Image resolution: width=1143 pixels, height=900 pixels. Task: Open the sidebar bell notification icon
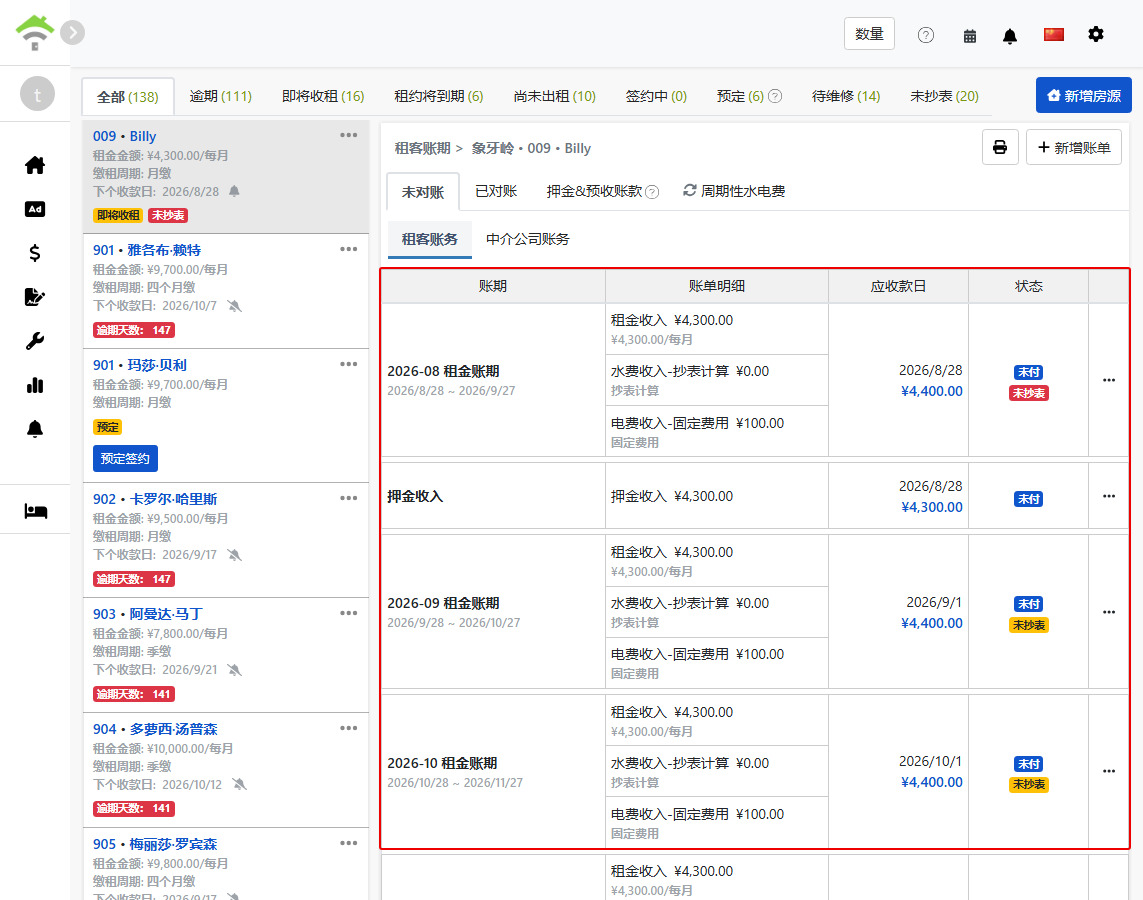[35, 429]
